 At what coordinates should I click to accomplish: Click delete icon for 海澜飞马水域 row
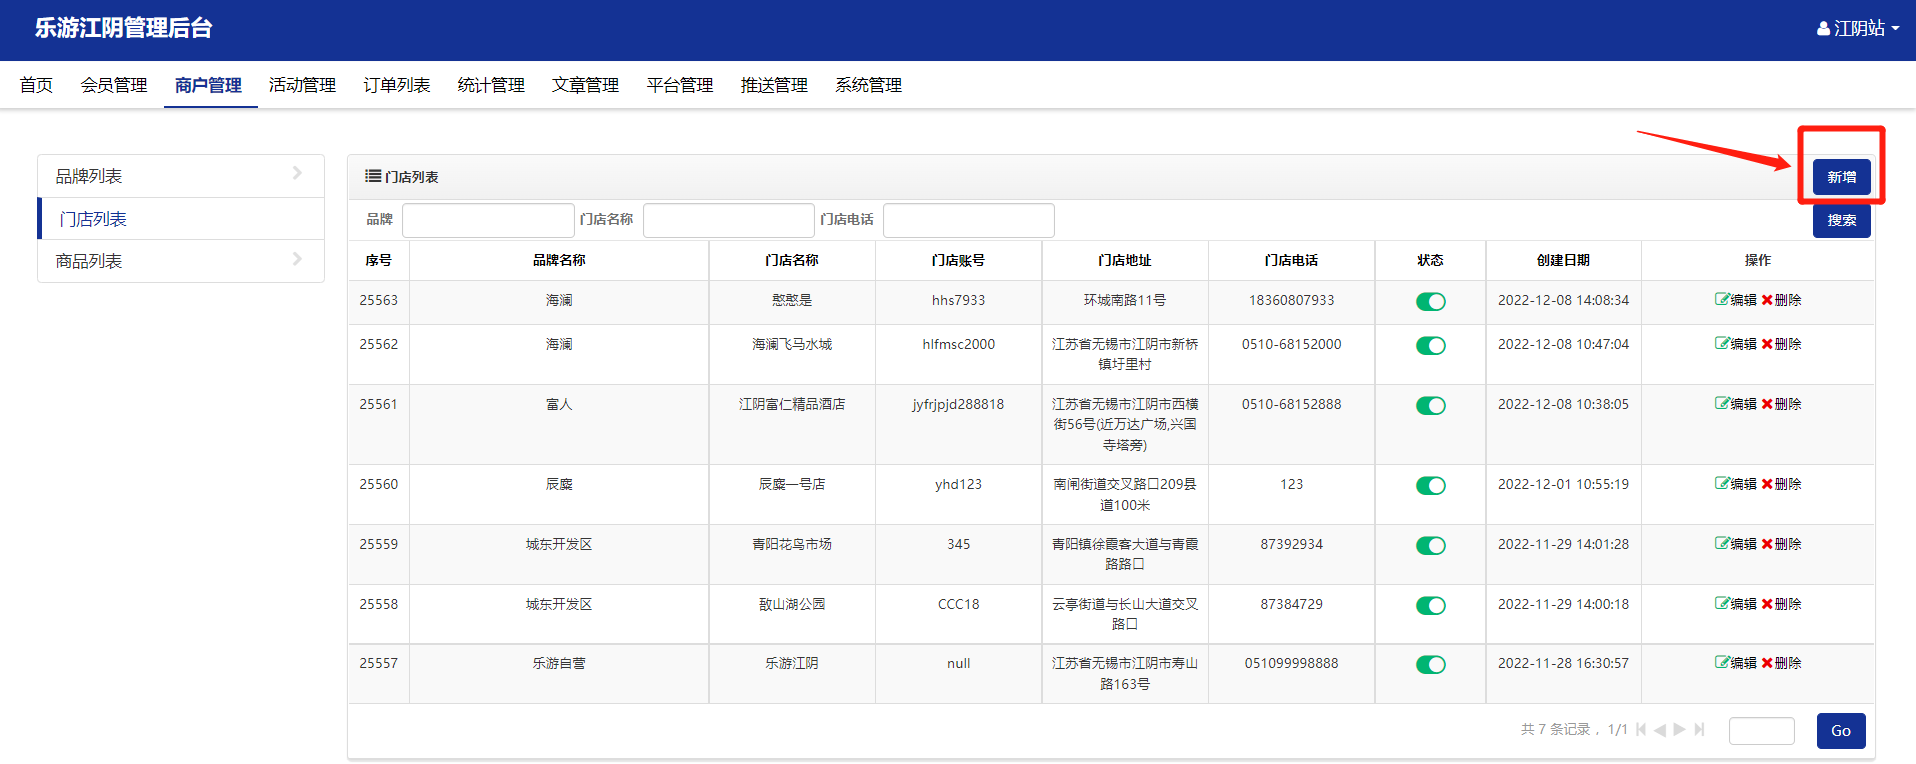click(1781, 344)
